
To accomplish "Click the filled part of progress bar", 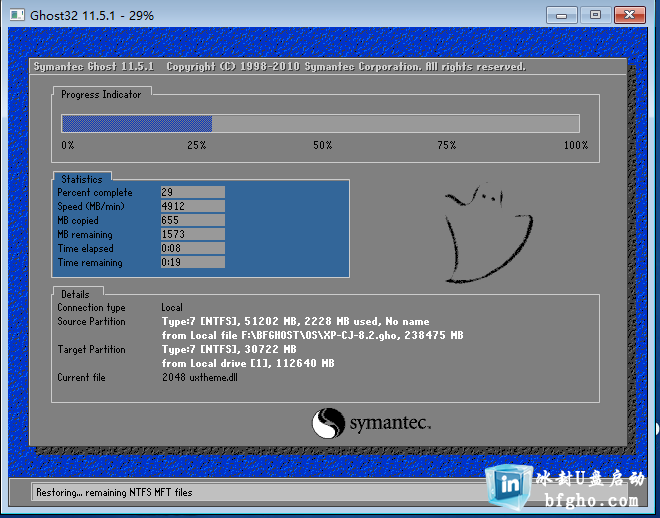I will click(x=137, y=124).
